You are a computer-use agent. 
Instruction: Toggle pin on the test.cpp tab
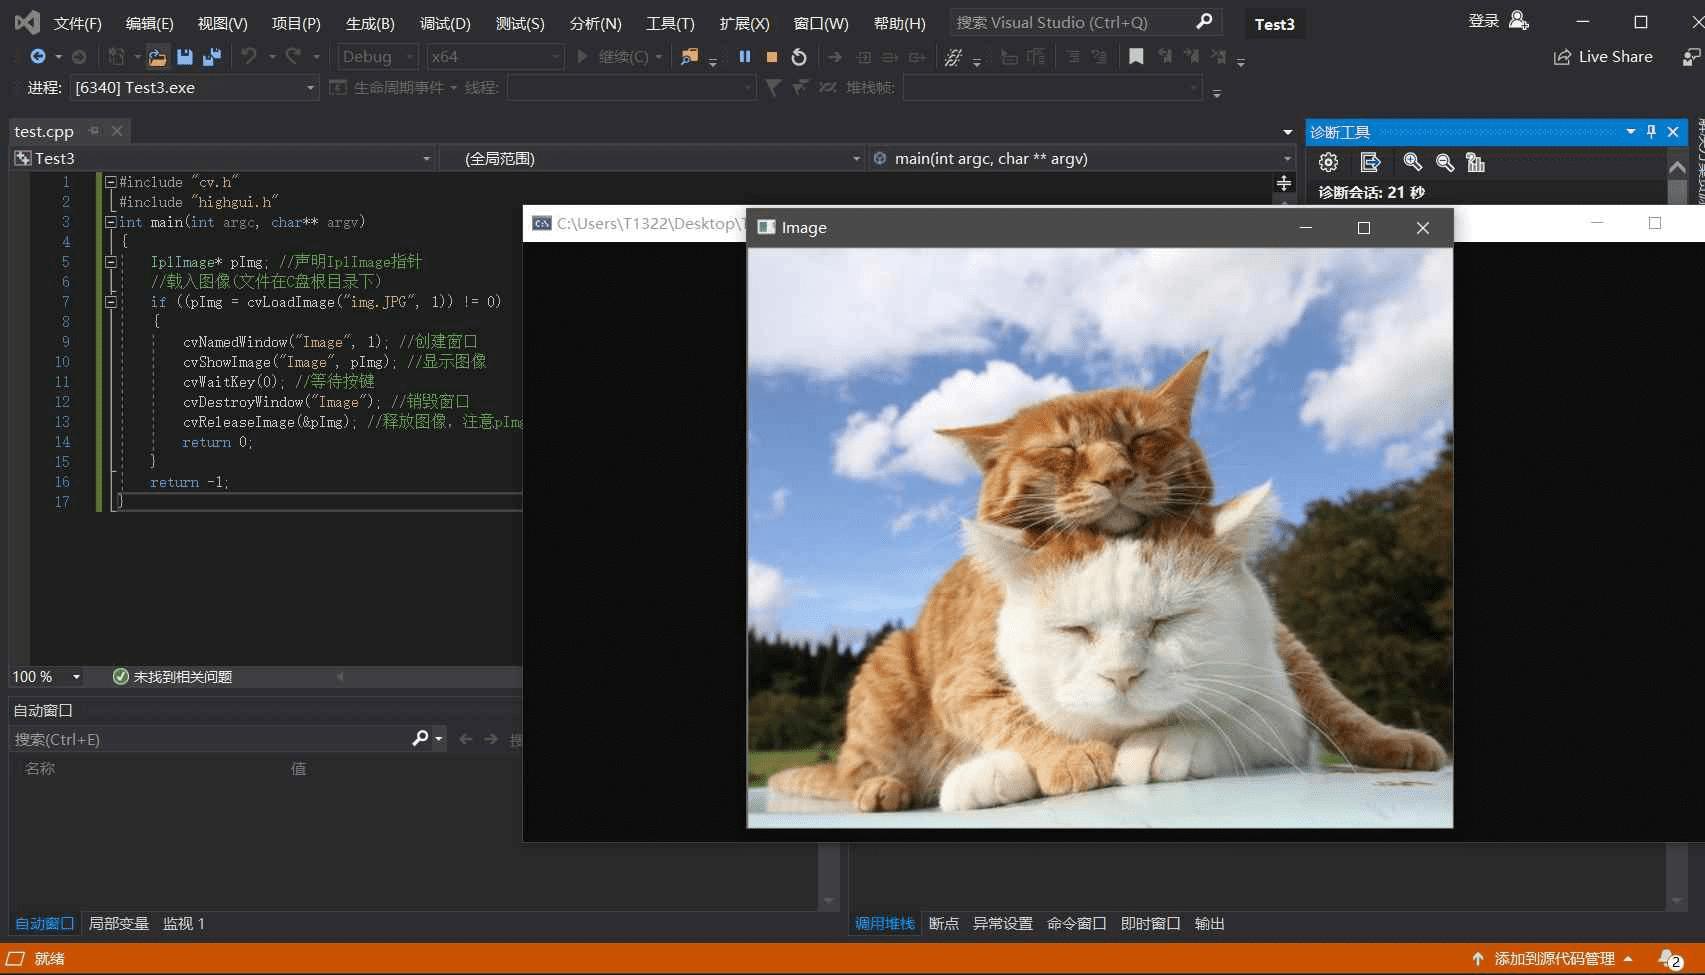point(94,131)
